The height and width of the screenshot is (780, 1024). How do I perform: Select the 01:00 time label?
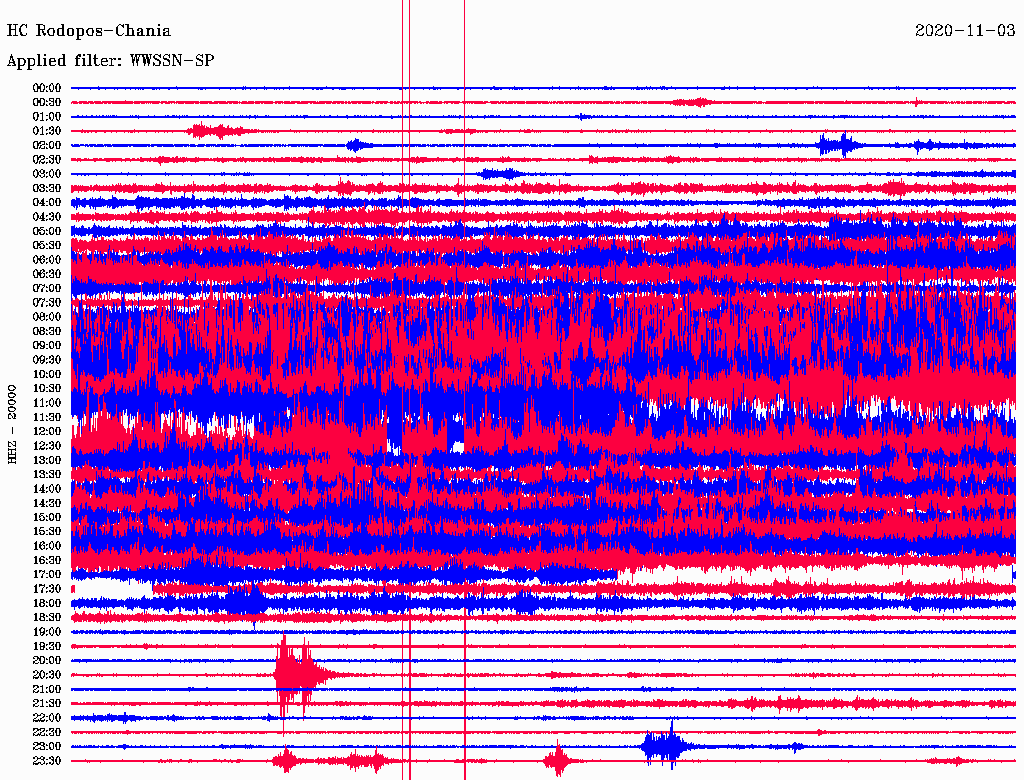[47, 117]
